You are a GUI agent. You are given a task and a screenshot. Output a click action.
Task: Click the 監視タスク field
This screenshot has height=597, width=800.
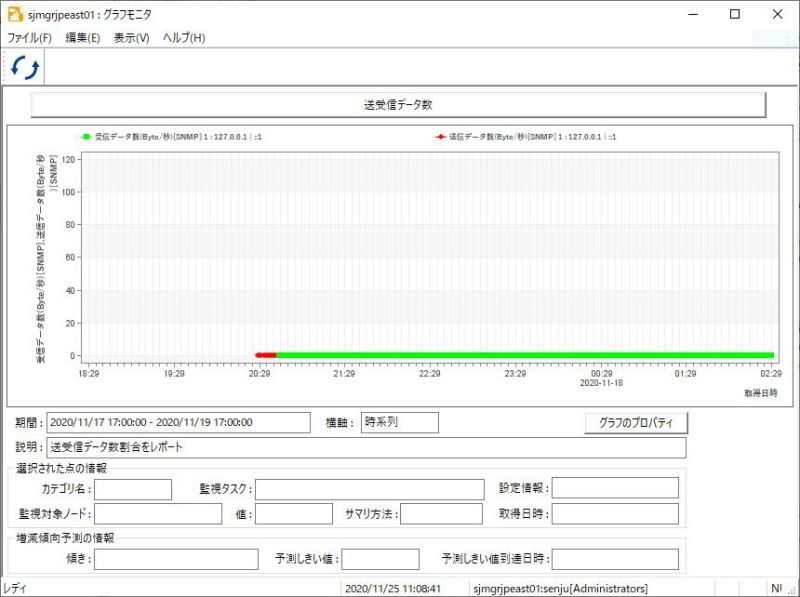(369, 489)
